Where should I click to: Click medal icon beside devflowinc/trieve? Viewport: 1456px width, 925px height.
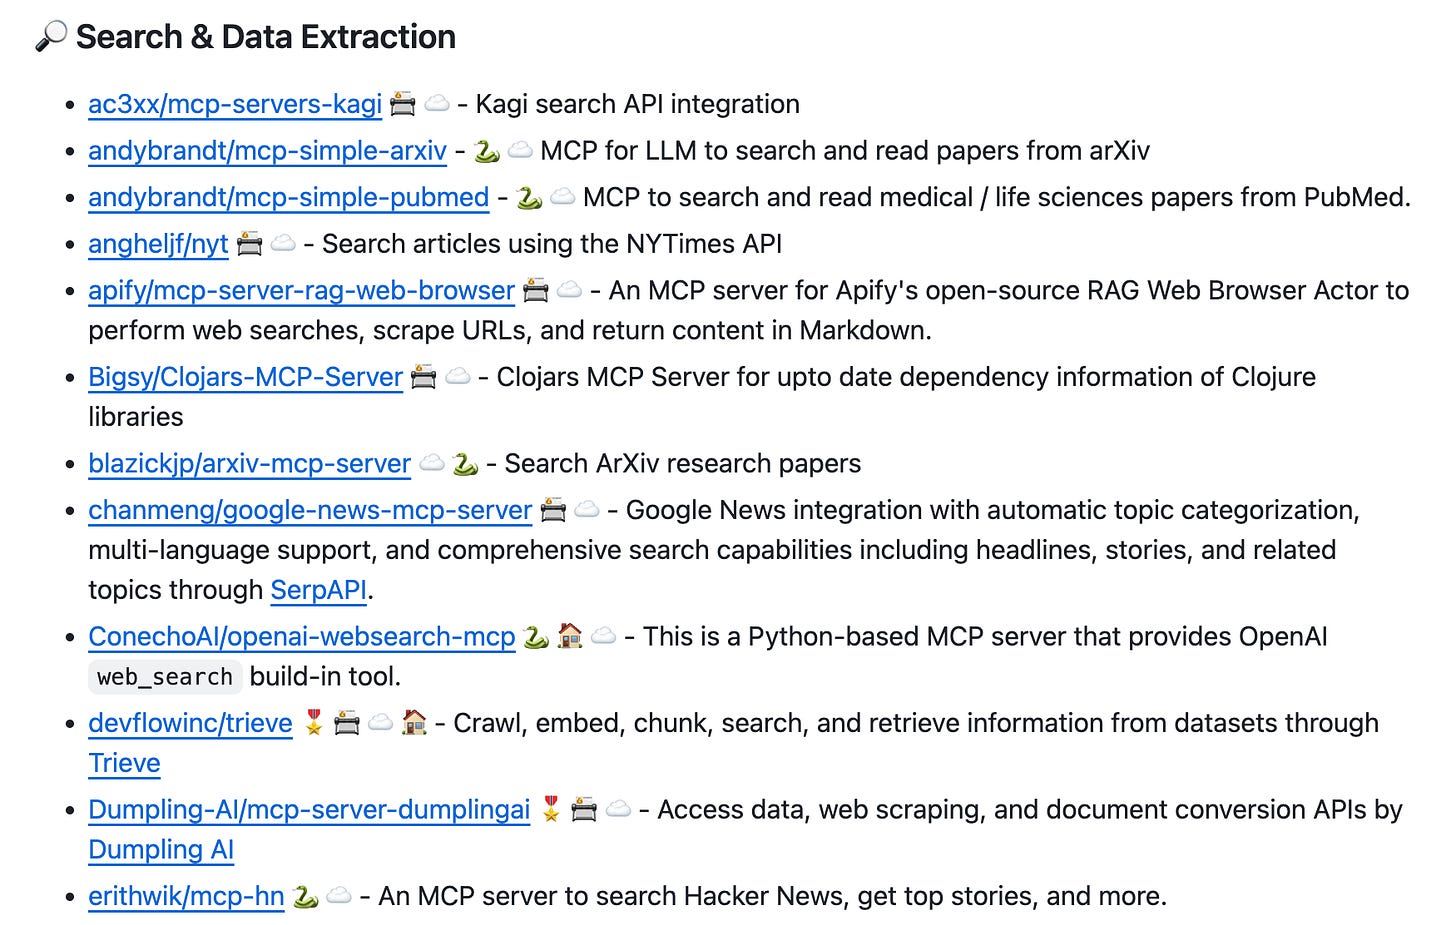pyautogui.click(x=314, y=722)
